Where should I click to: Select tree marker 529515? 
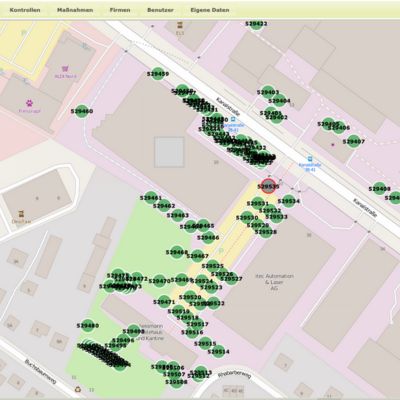[205, 344]
